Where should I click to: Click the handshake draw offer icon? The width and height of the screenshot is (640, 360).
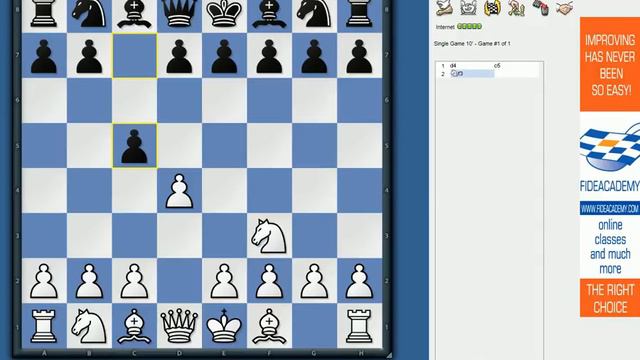coord(564,8)
